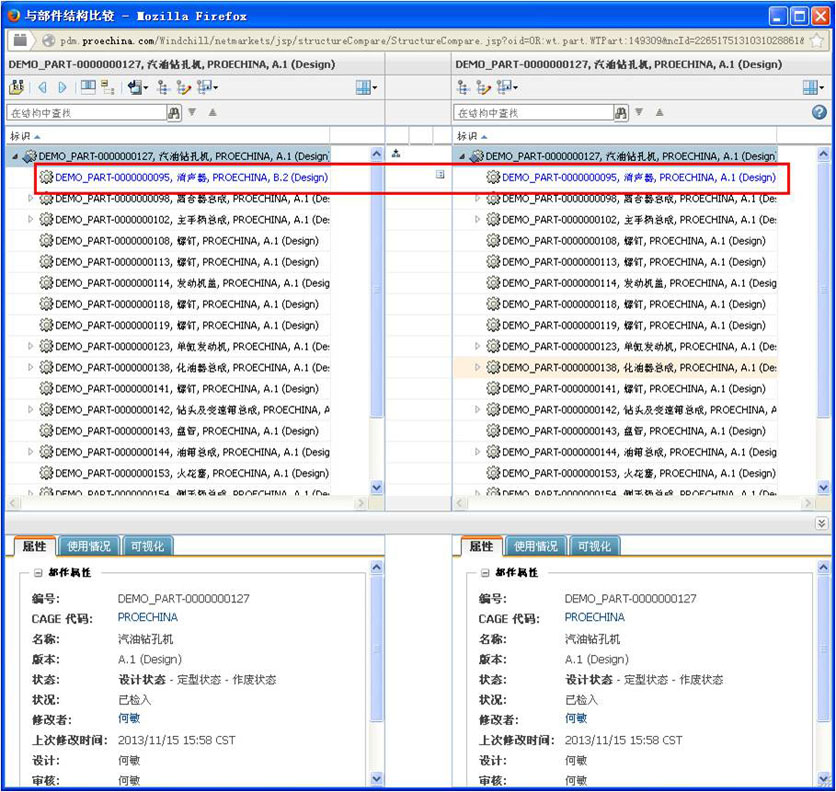Open the left pane view layout dropdown
Image resolution: width=836 pixels, height=792 pixels.
(x=366, y=87)
